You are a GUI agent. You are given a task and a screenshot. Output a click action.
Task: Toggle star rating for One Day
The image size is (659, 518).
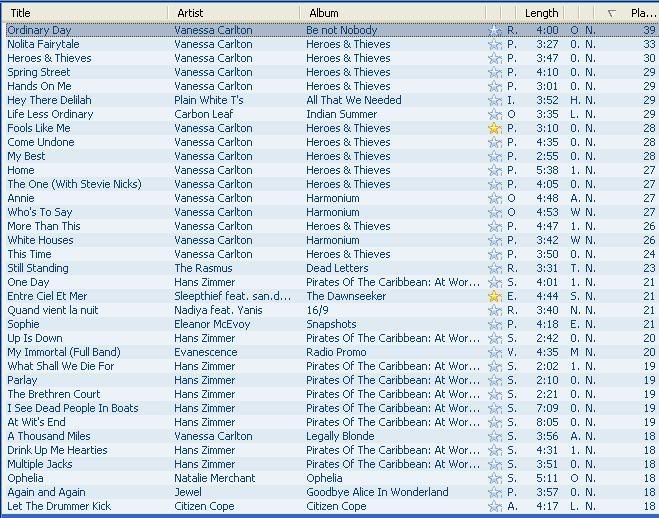point(495,282)
